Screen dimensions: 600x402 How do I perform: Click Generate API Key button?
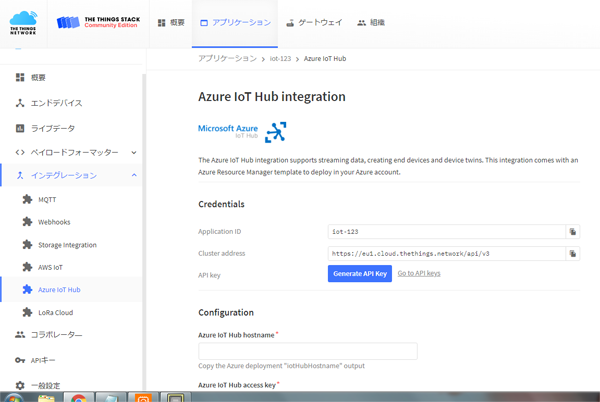[x=360, y=273]
